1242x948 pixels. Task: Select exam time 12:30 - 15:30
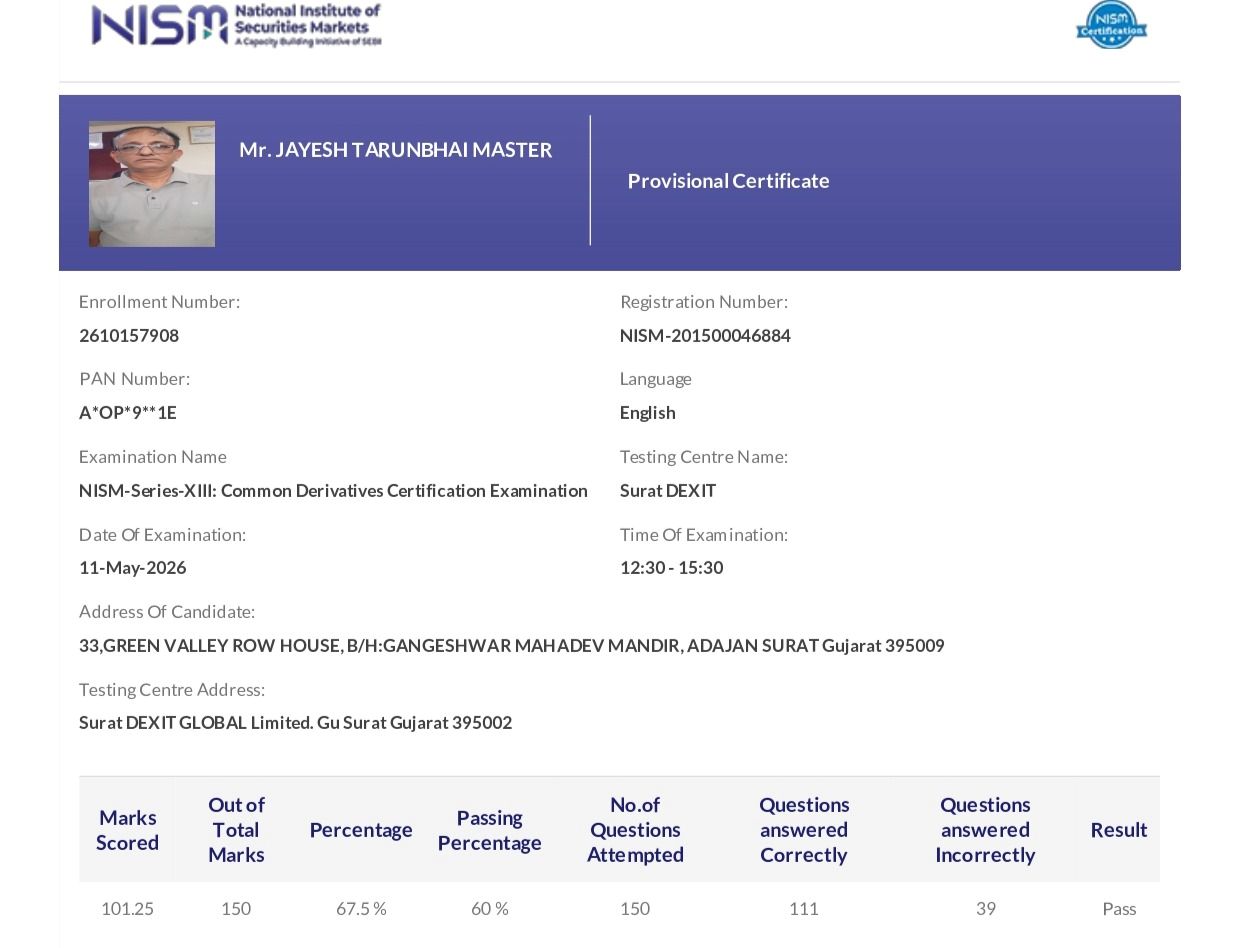(671, 568)
